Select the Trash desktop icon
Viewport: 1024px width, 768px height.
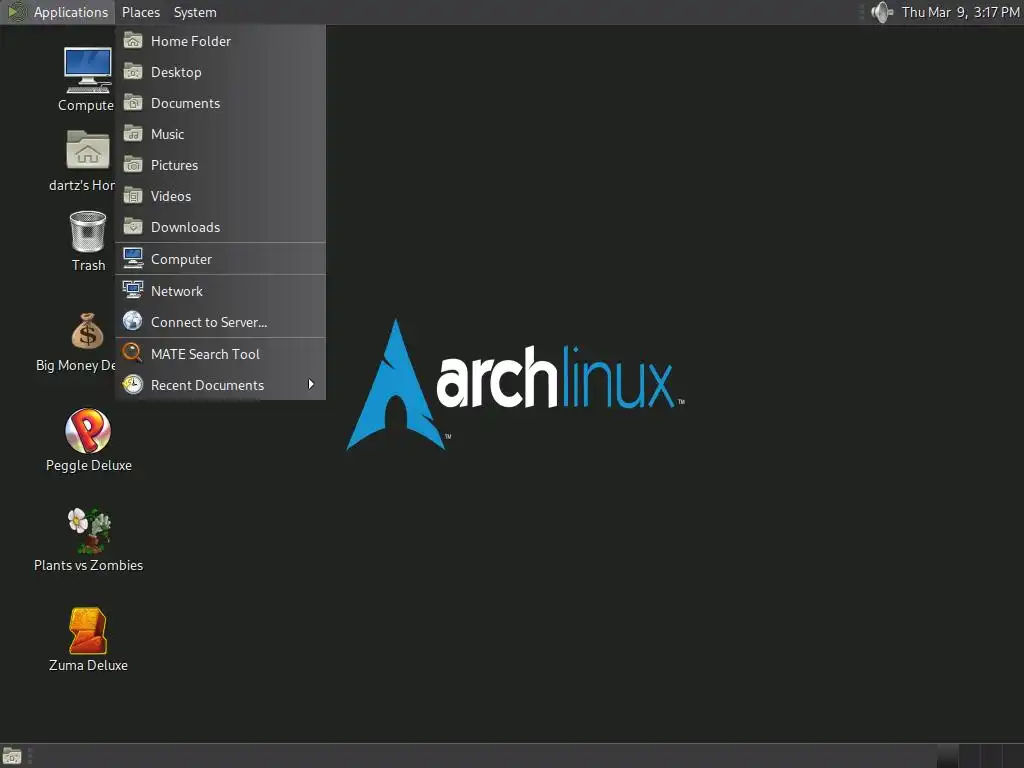[88, 231]
